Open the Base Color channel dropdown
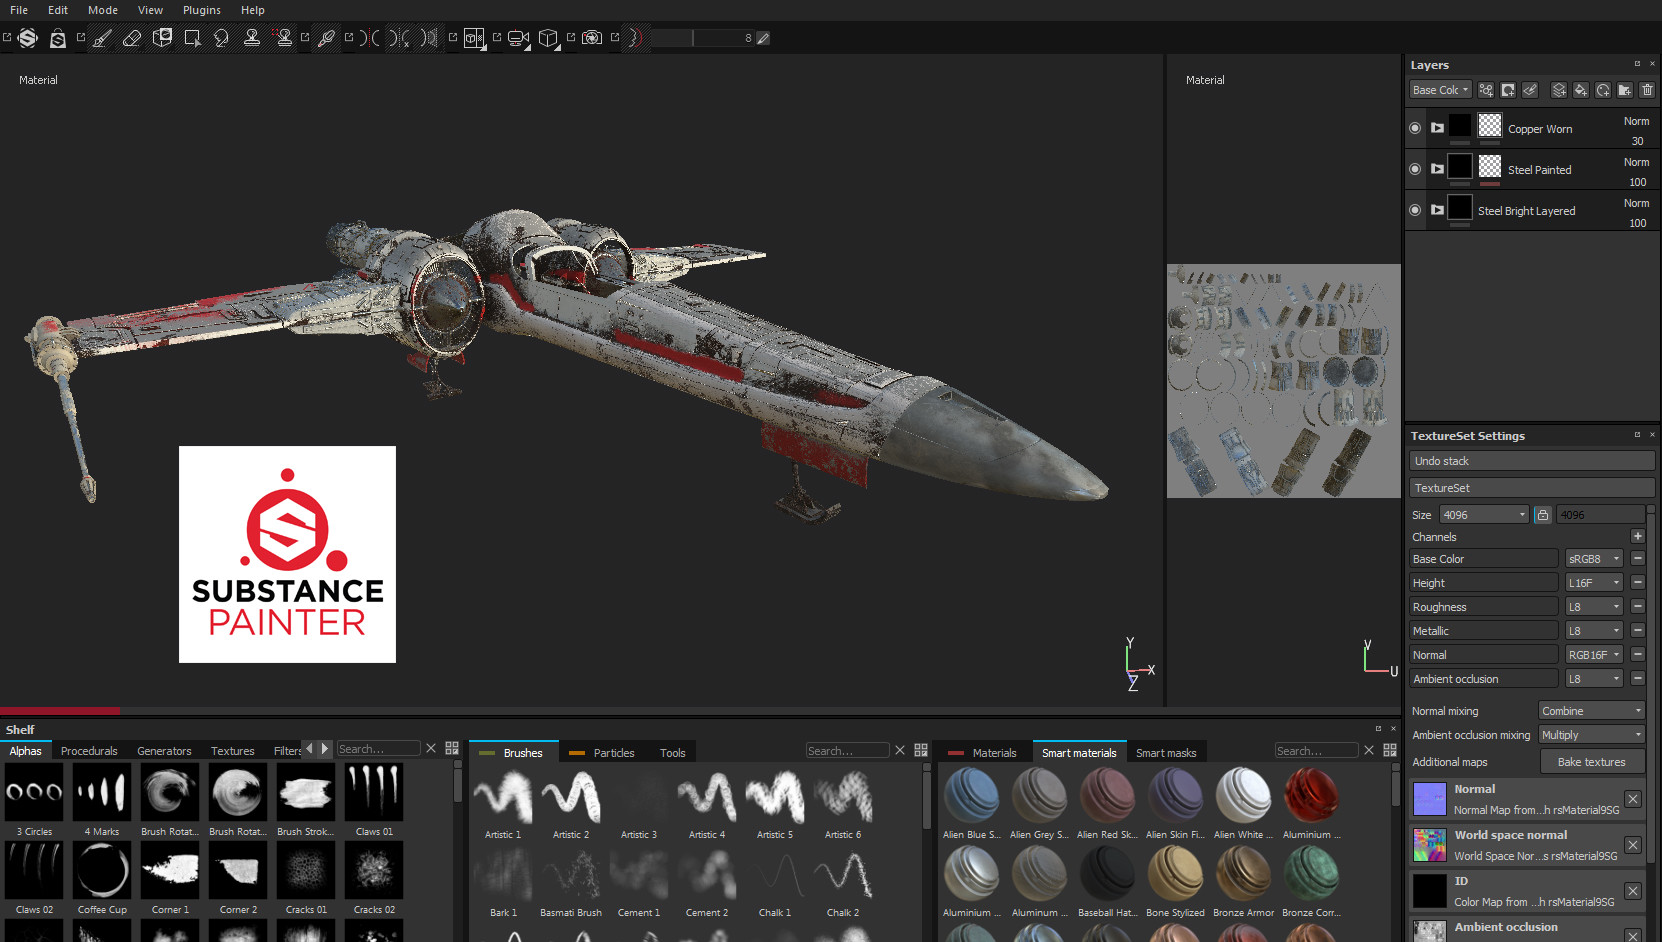Viewport: 1662px width, 942px height. (x=1440, y=90)
